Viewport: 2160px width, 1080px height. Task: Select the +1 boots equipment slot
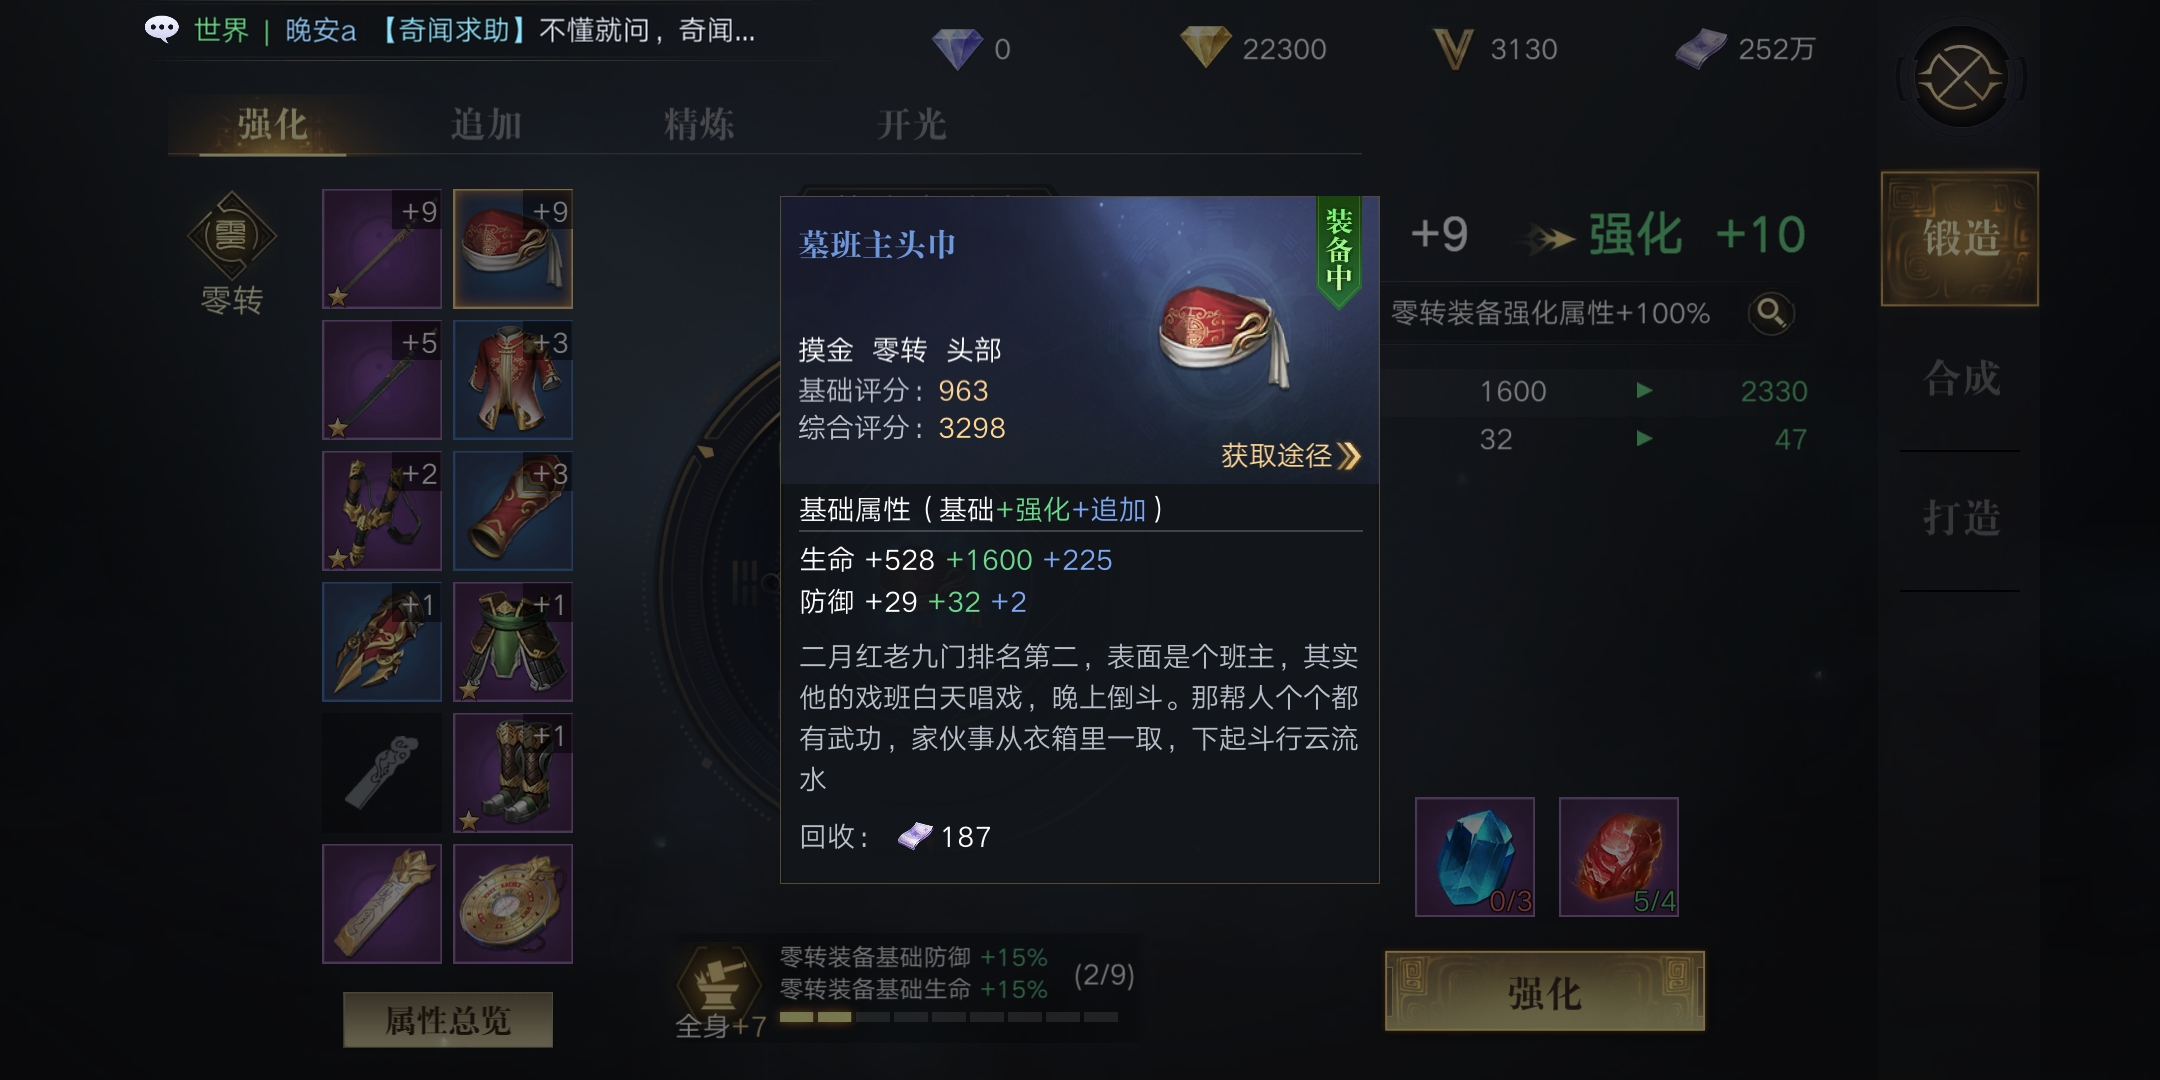[x=513, y=773]
